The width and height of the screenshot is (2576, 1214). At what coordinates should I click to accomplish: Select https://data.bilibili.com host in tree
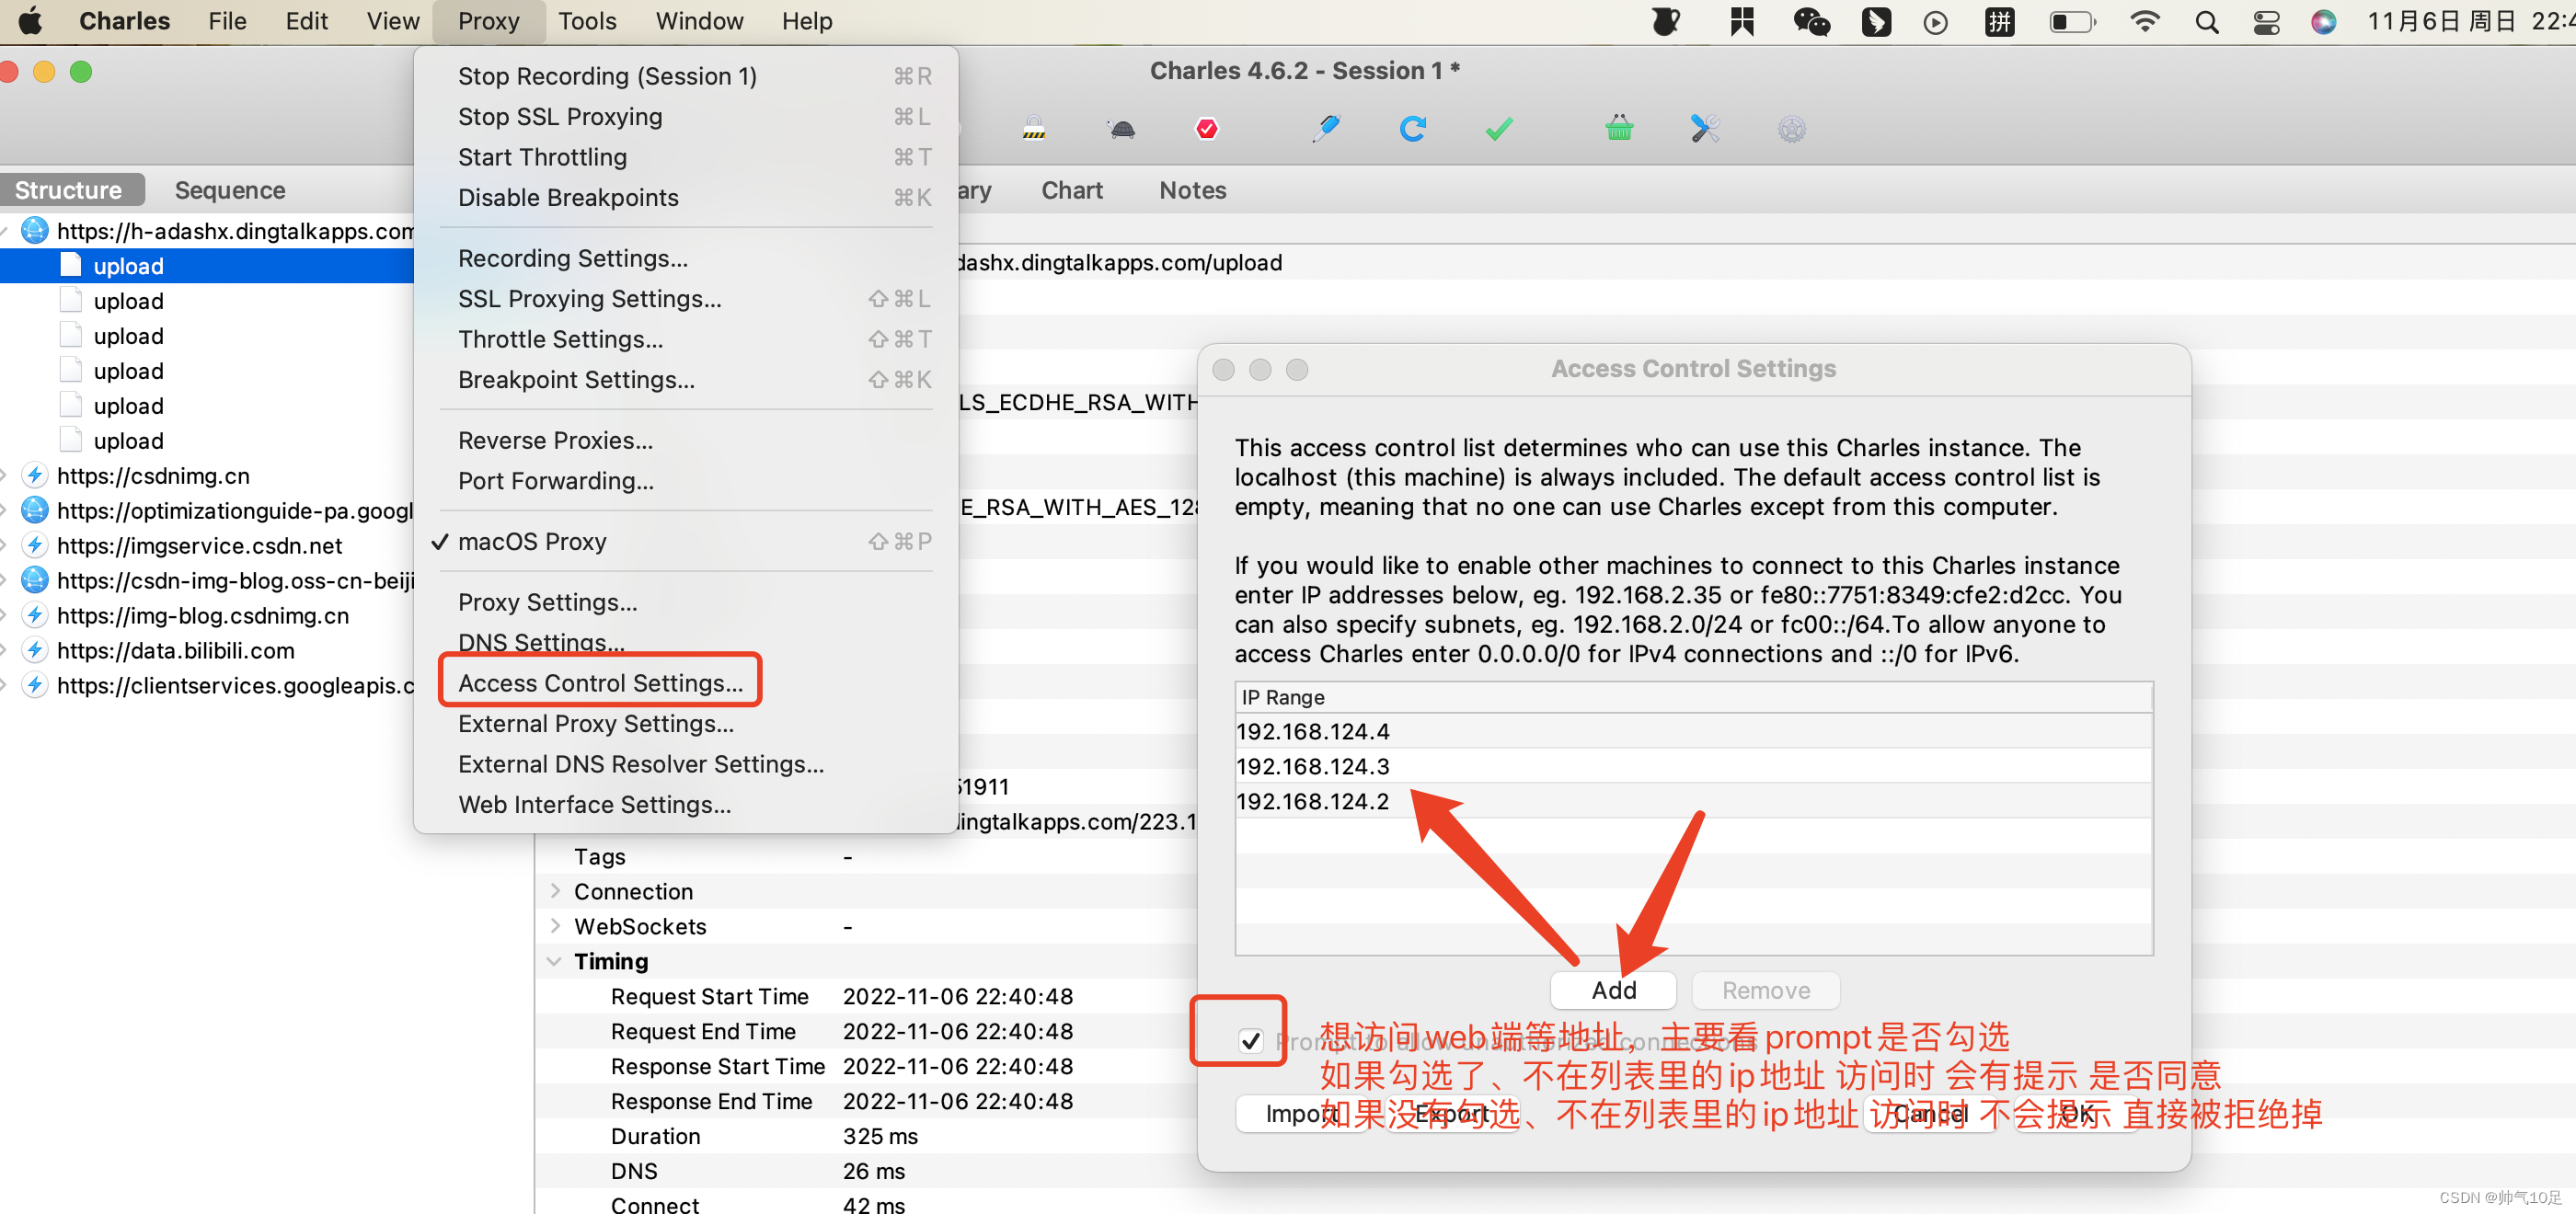click(x=176, y=651)
